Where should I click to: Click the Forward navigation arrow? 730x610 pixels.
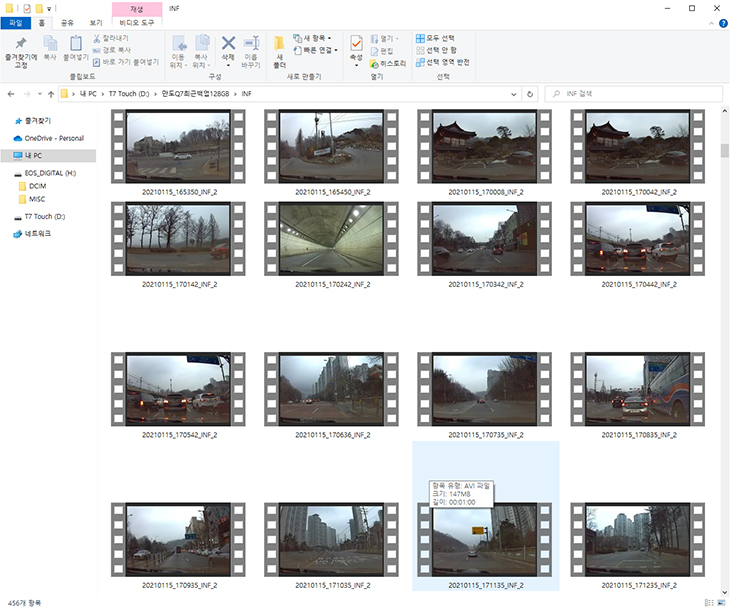[x=27, y=94]
